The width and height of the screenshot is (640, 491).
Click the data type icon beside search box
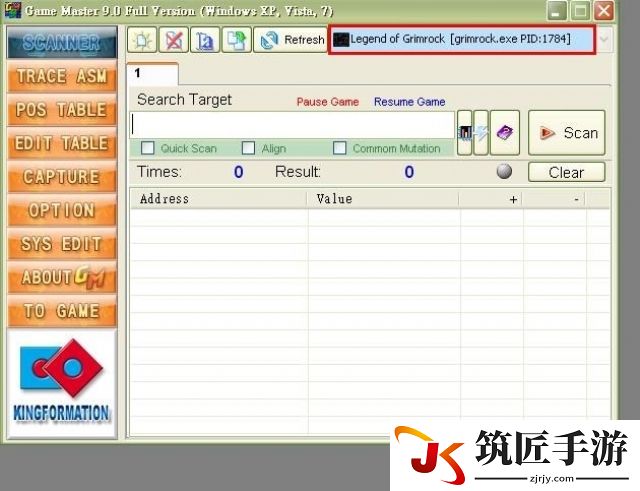[x=464, y=133]
